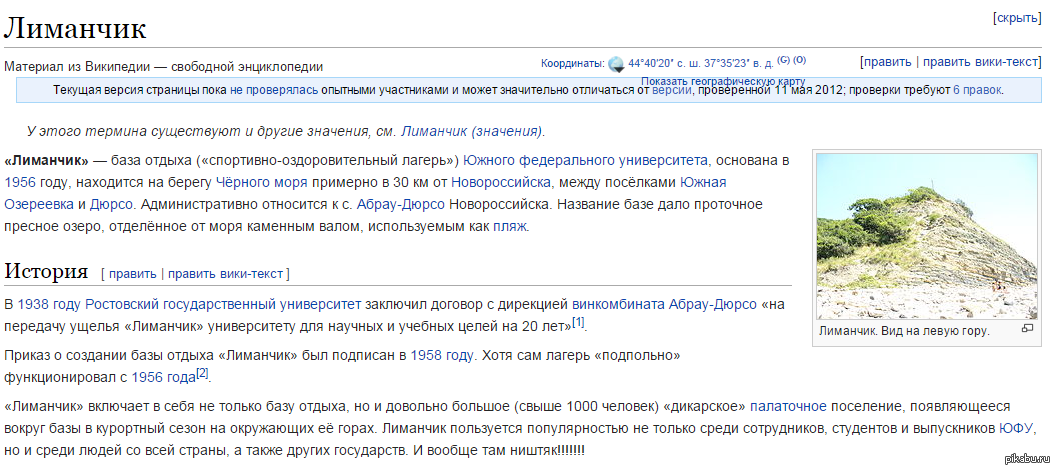The height and width of the screenshot is (470, 1055).
Task: Click 'править вики-текст' at the top right
Action: tap(981, 62)
